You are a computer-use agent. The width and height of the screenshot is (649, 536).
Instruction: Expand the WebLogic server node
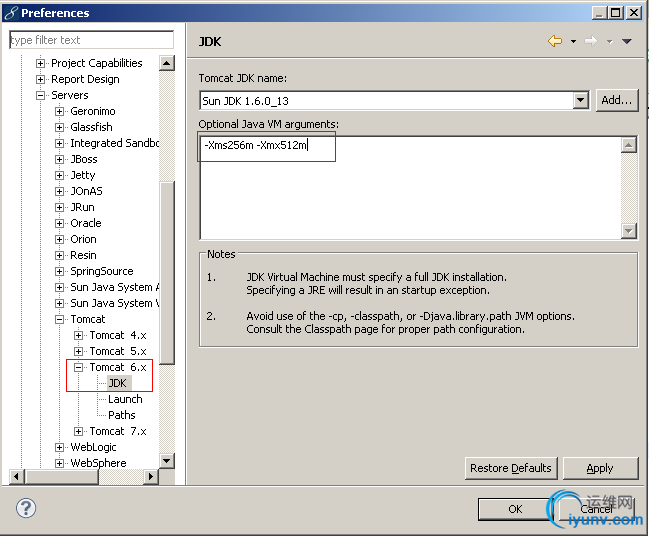point(59,447)
